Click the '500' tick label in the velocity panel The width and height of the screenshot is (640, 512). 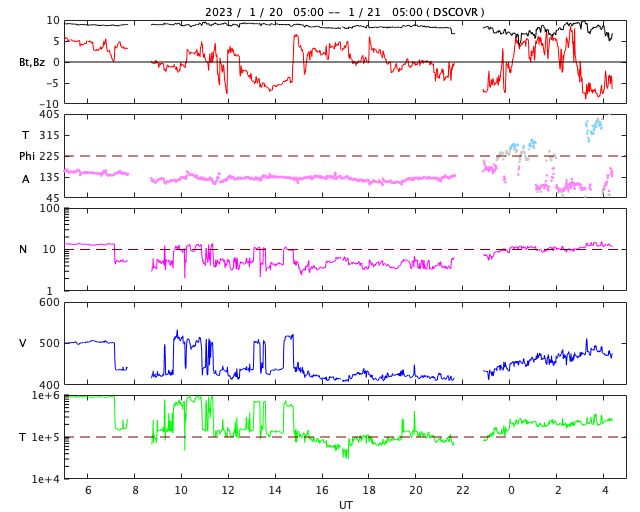tap(49, 343)
